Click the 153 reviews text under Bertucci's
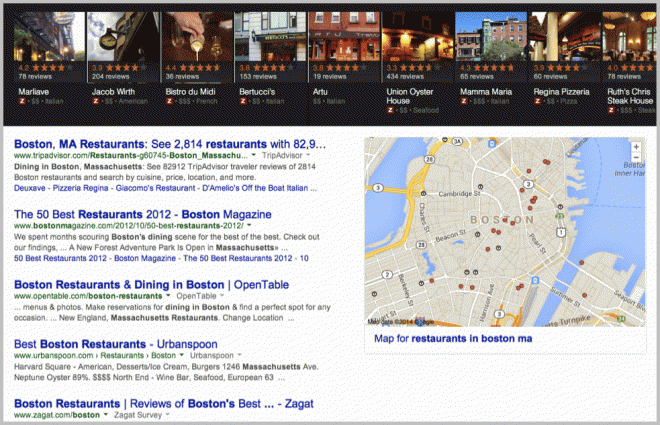Image resolution: width=660 pixels, height=425 pixels. coord(258,77)
